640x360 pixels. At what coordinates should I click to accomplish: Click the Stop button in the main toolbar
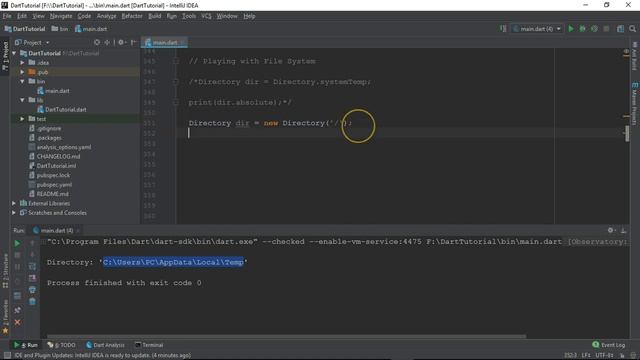pos(606,29)
